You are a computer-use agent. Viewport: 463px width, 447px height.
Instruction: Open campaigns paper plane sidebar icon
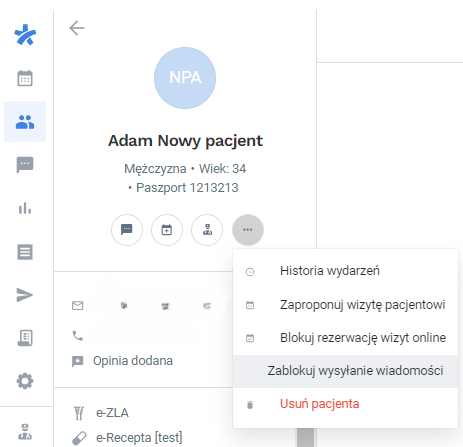[25, 295]
